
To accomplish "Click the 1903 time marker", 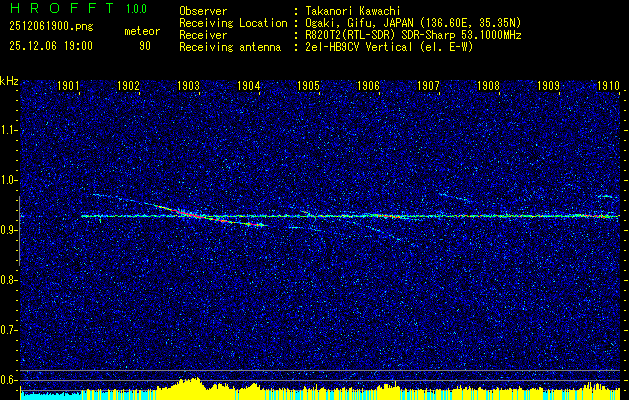I will 188,85.
